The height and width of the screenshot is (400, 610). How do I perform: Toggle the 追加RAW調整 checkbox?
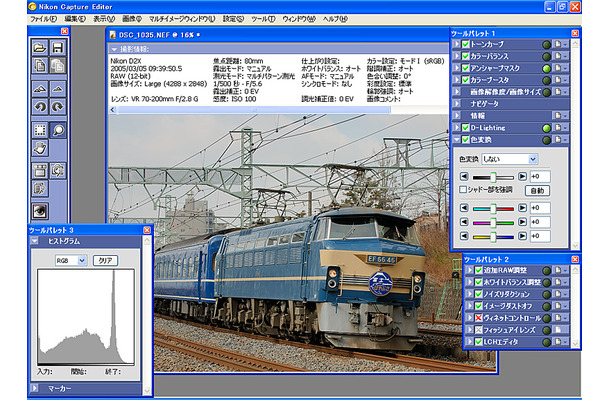point(479,270)
